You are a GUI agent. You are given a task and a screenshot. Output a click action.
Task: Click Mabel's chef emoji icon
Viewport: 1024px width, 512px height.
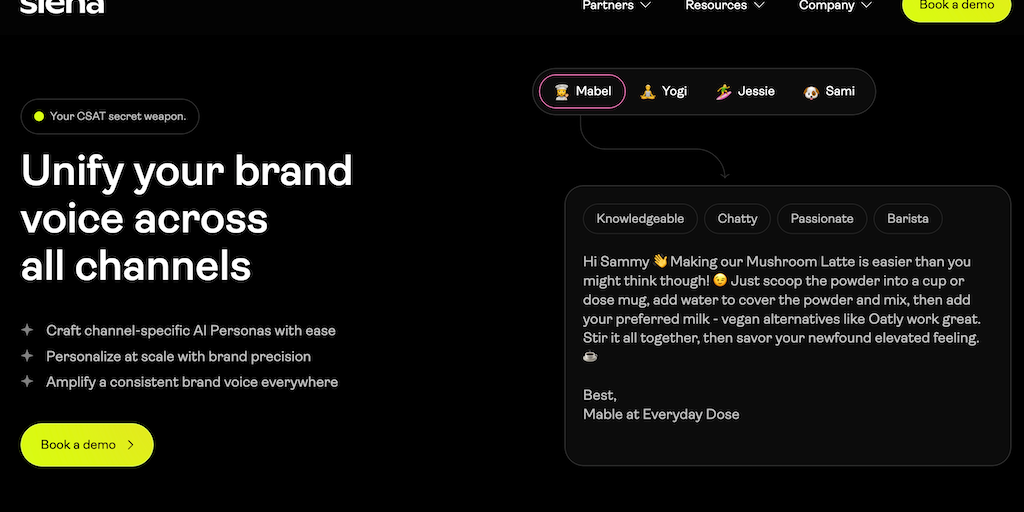coord(560,92)
